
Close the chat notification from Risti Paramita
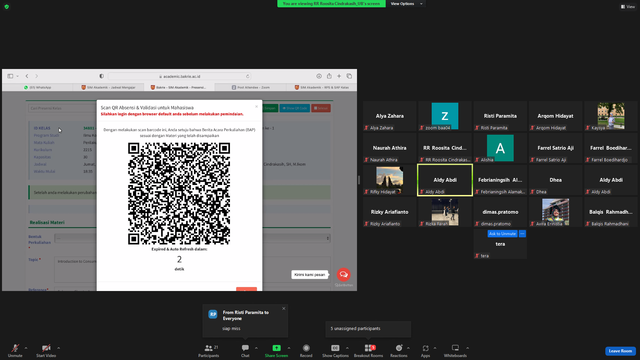(x=284, y=309)
